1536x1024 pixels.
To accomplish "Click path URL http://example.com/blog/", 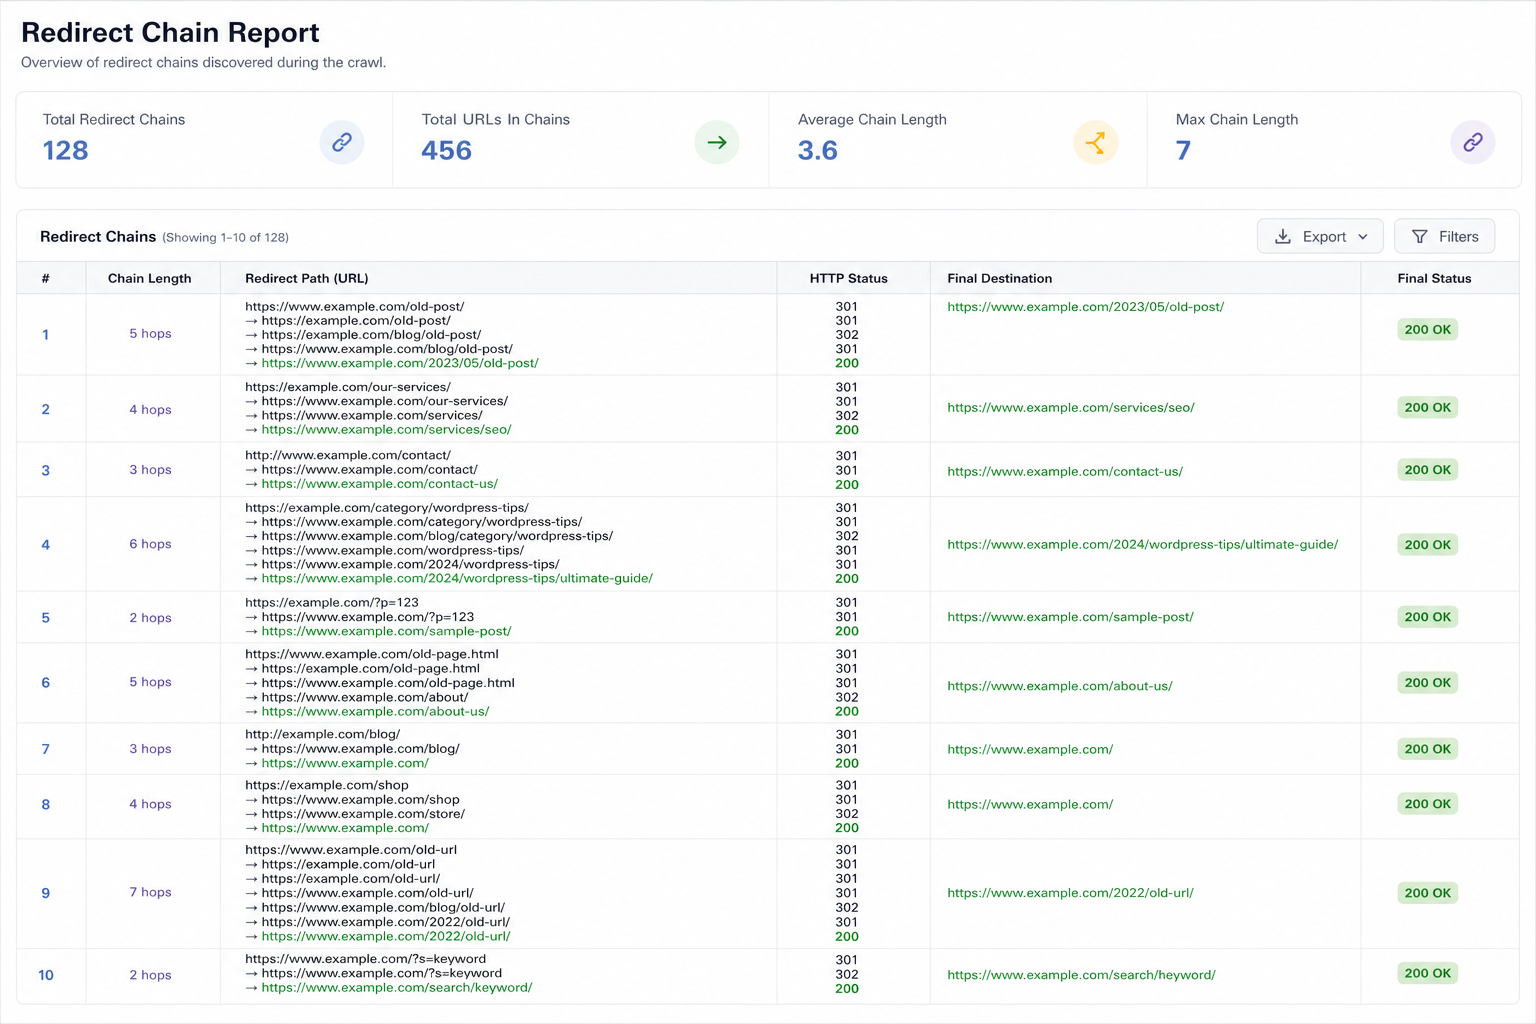I will click(322, 734).
